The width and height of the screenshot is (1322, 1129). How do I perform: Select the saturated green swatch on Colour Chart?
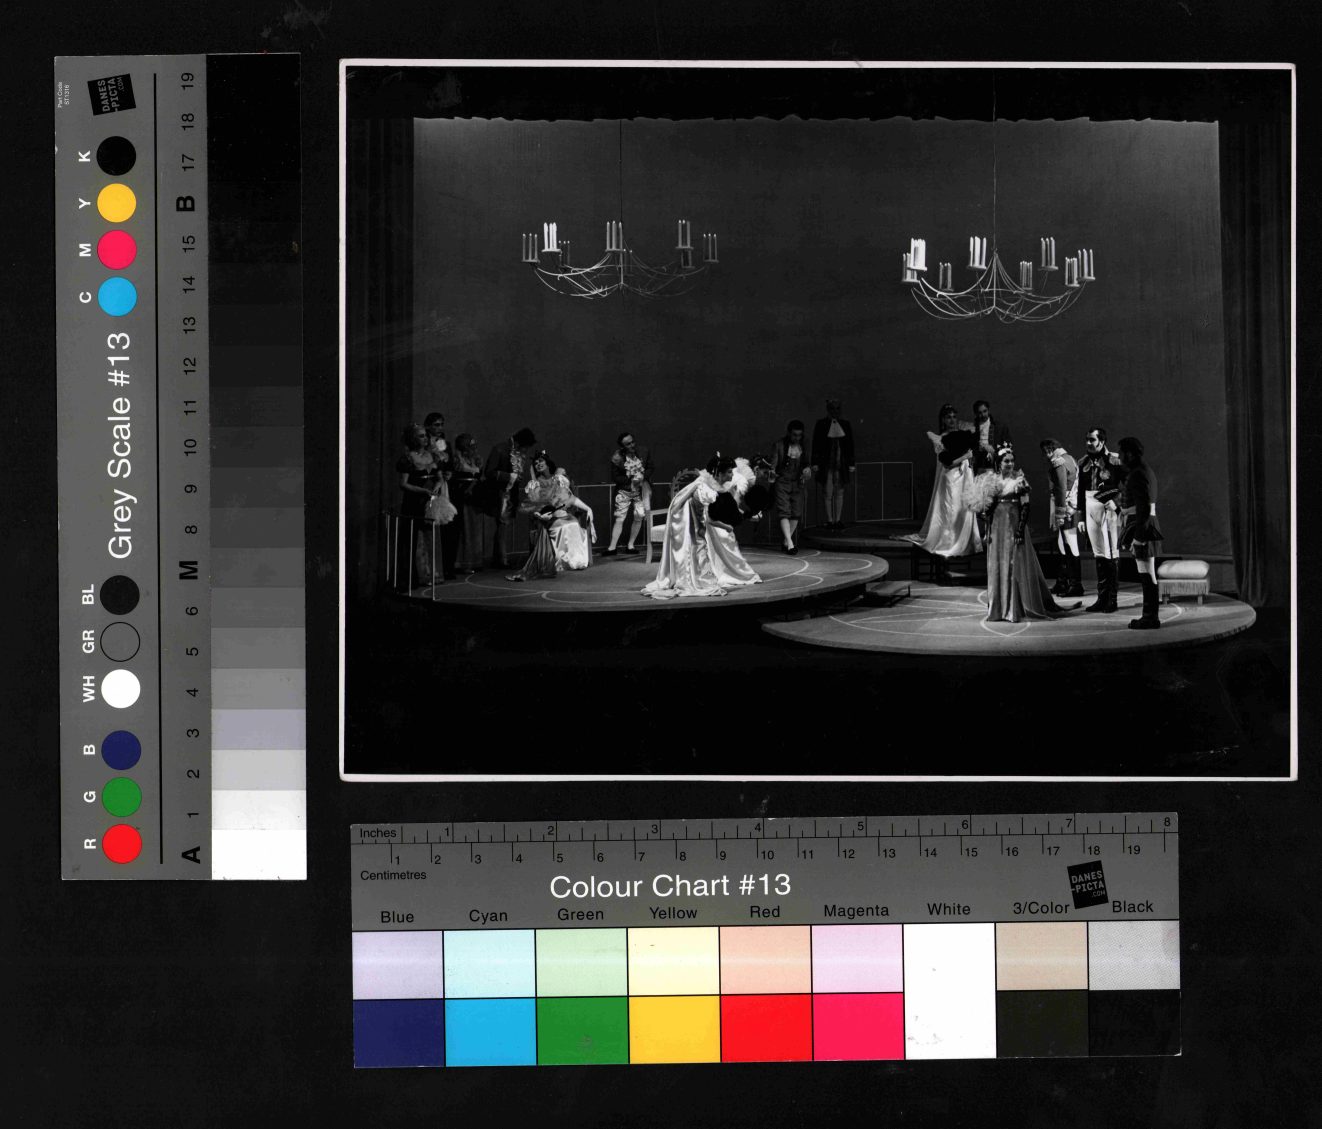click(582, 1031)
